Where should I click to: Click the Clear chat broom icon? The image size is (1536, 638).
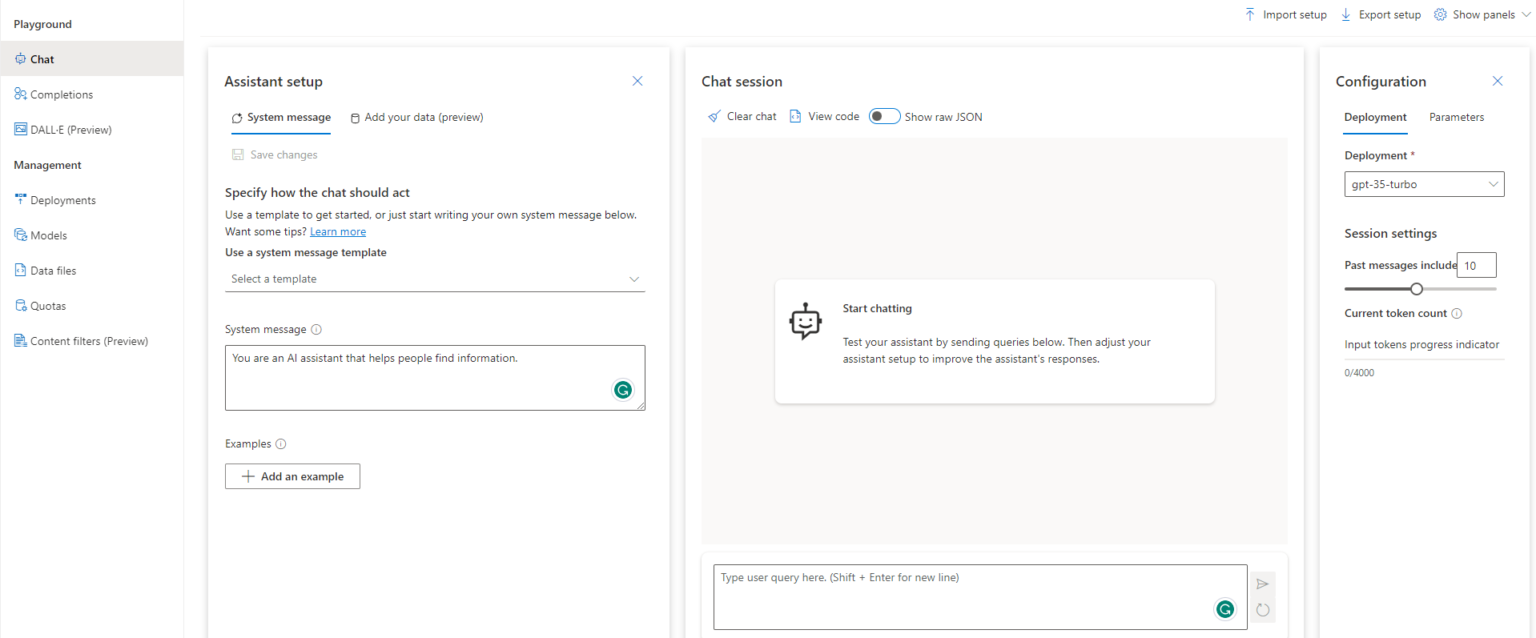[714, 115]
